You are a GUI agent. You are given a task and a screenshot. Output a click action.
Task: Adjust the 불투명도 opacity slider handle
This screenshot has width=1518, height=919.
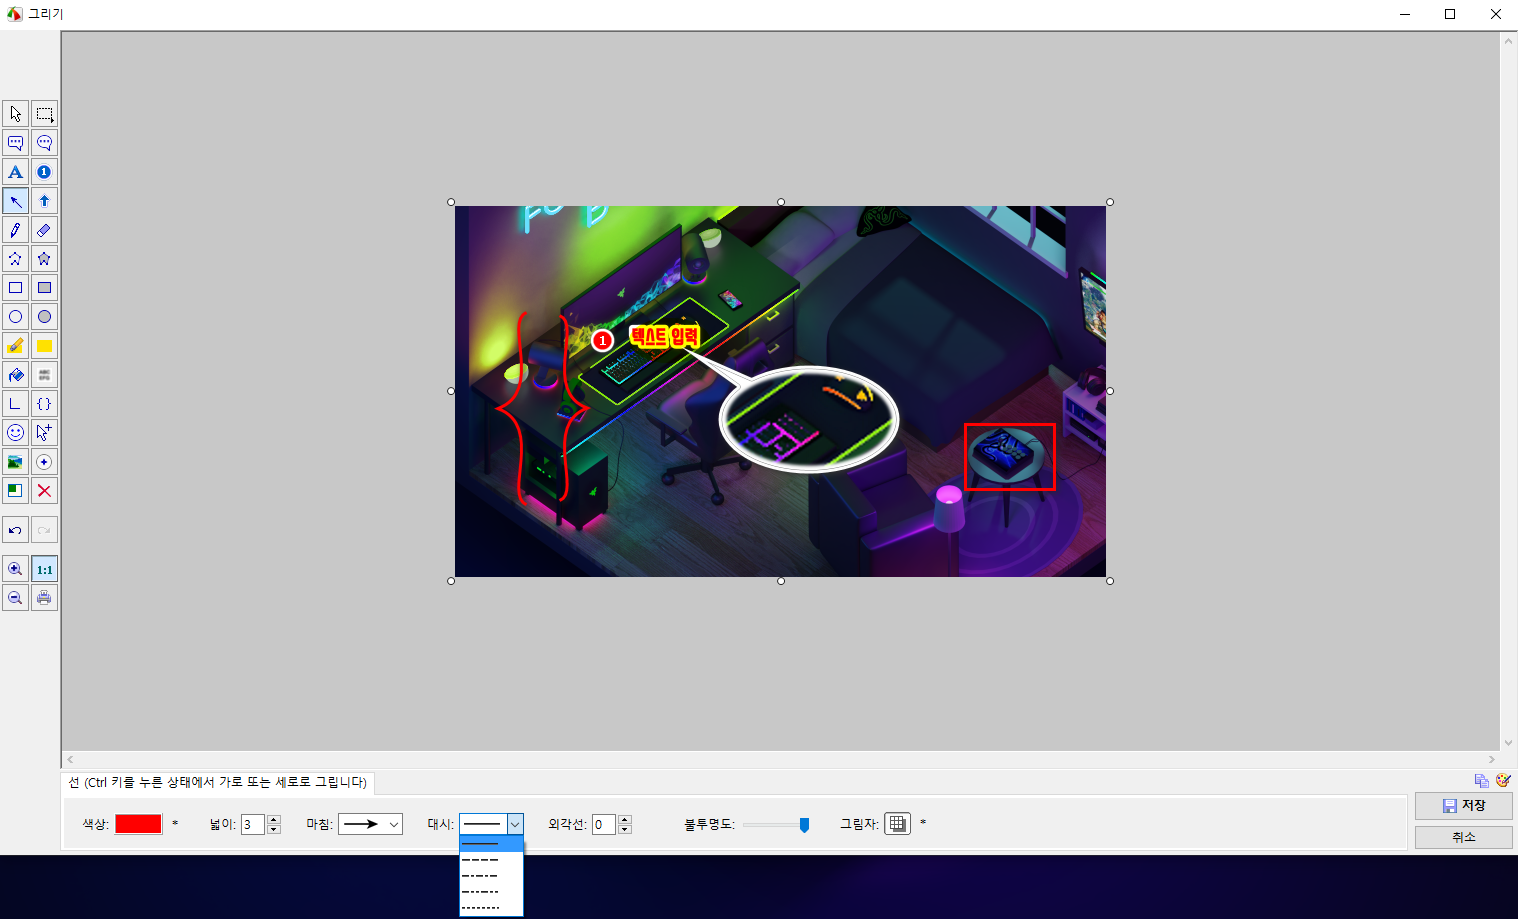(x=804, y=825)
